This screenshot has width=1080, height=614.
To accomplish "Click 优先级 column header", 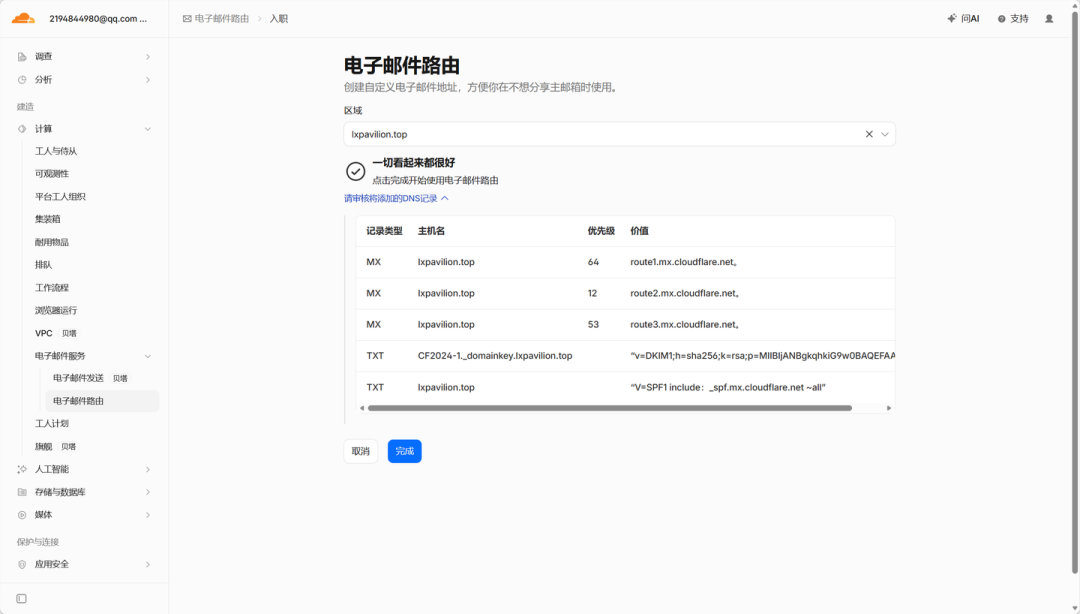I will click(601, 231).
